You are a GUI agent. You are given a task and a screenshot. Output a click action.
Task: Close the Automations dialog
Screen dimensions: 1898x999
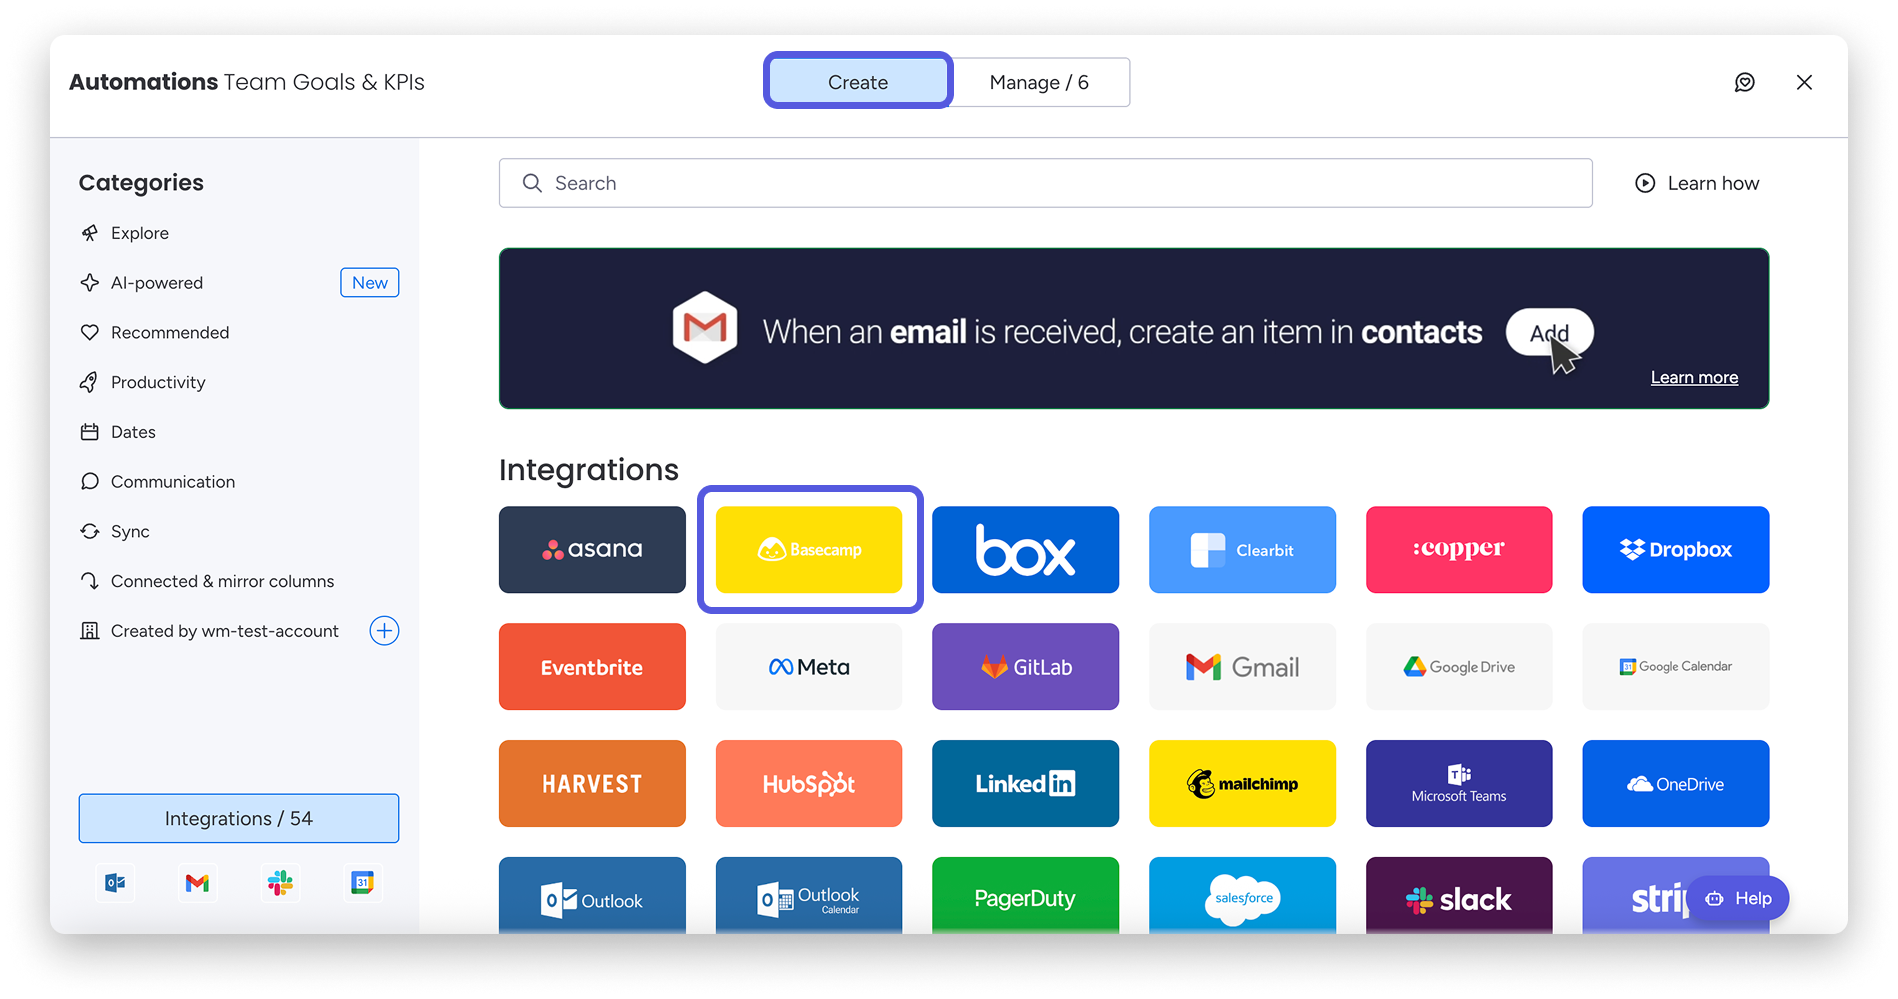pyautogui.click(x=1804, y=82)
